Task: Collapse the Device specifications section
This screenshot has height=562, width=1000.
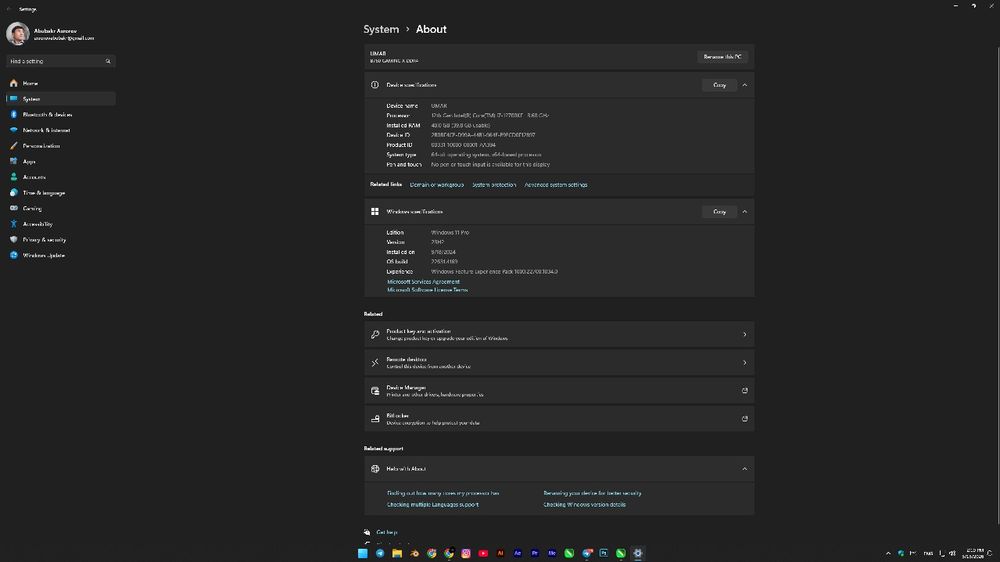Action: pyautogui.click(x=744, y=85)
